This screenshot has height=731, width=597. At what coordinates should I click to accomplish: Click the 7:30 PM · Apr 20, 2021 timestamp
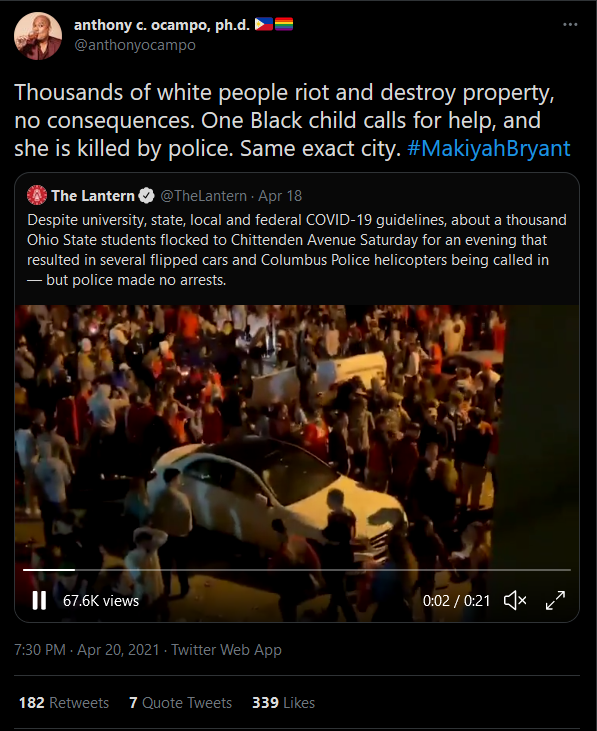(x=87, y=650)
